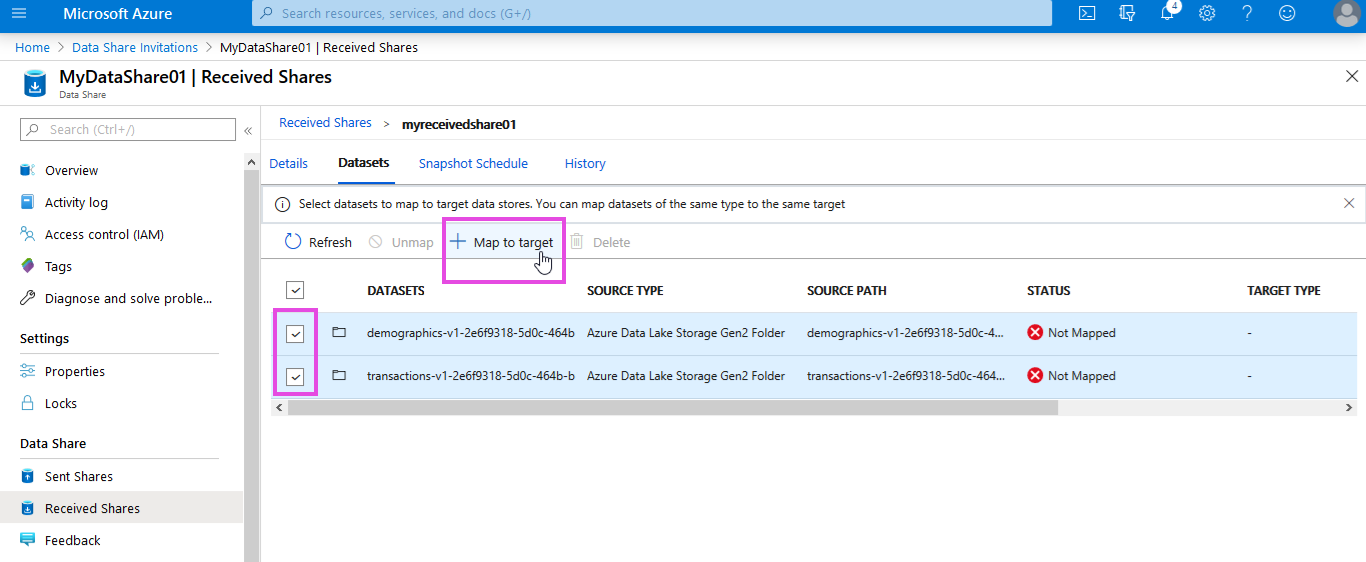Click the info icon in the message bar
Viewport: 1366px width, 562px height.
283,204
